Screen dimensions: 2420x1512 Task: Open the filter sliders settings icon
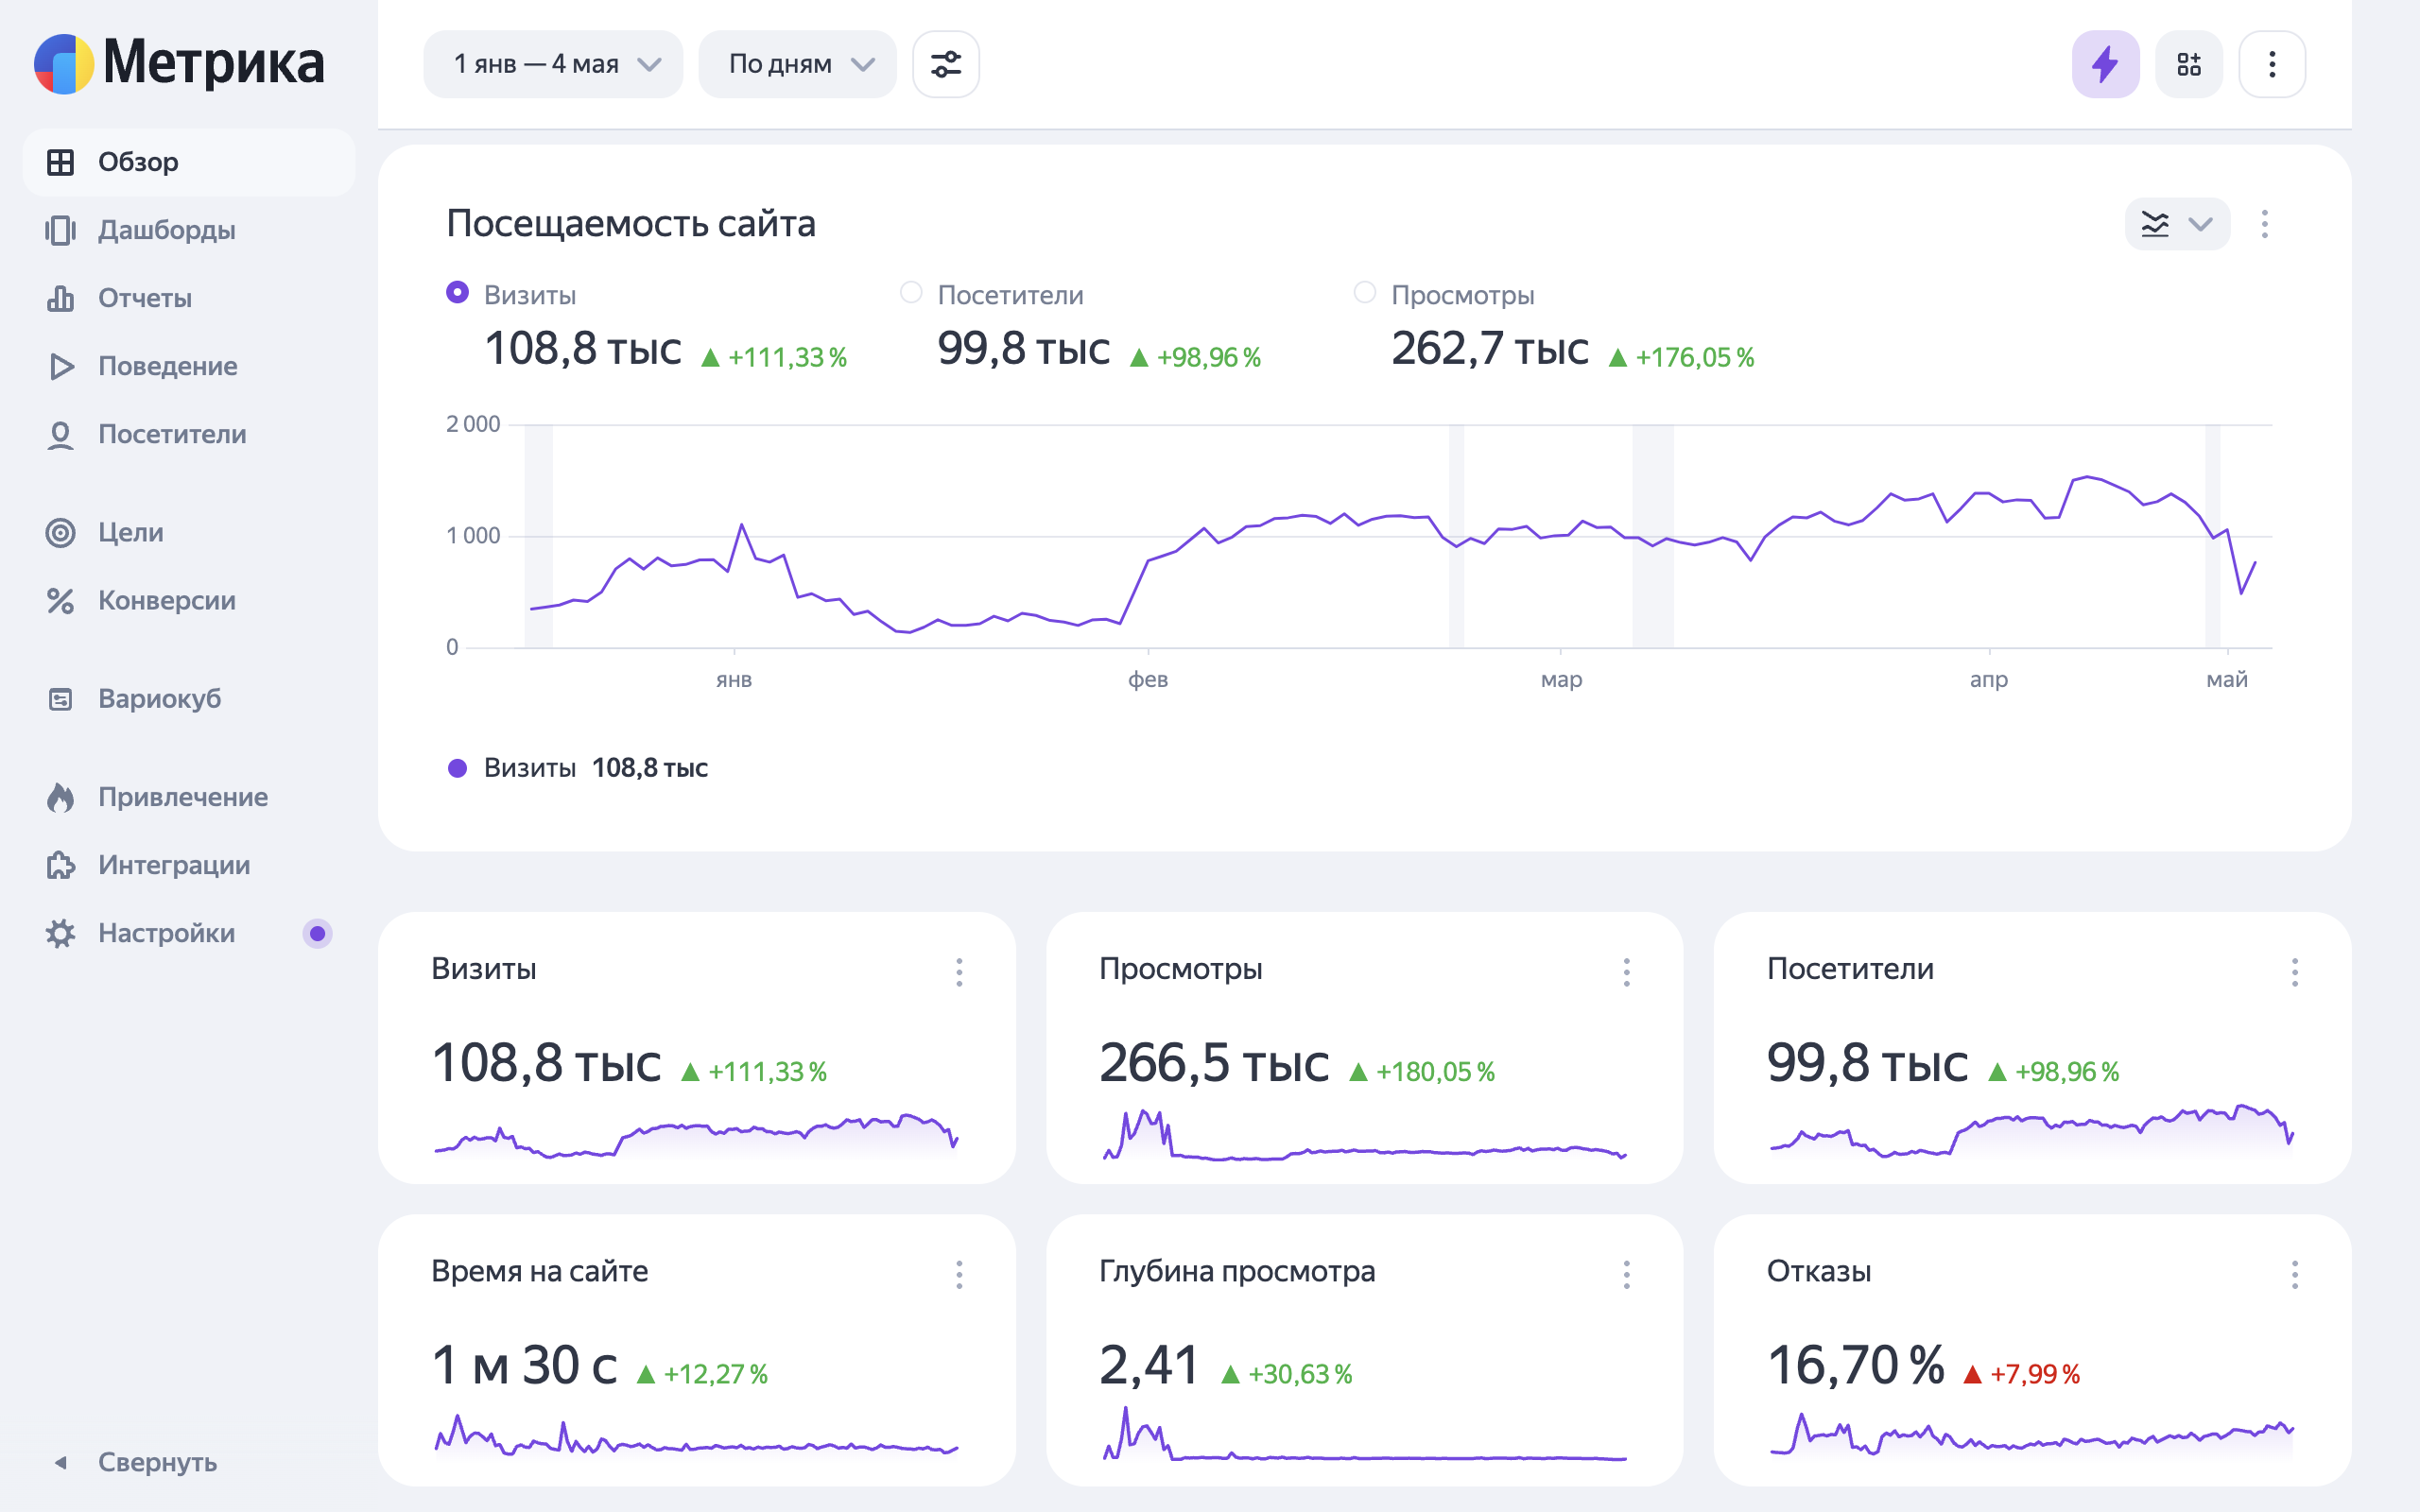(x=945, y=64)
